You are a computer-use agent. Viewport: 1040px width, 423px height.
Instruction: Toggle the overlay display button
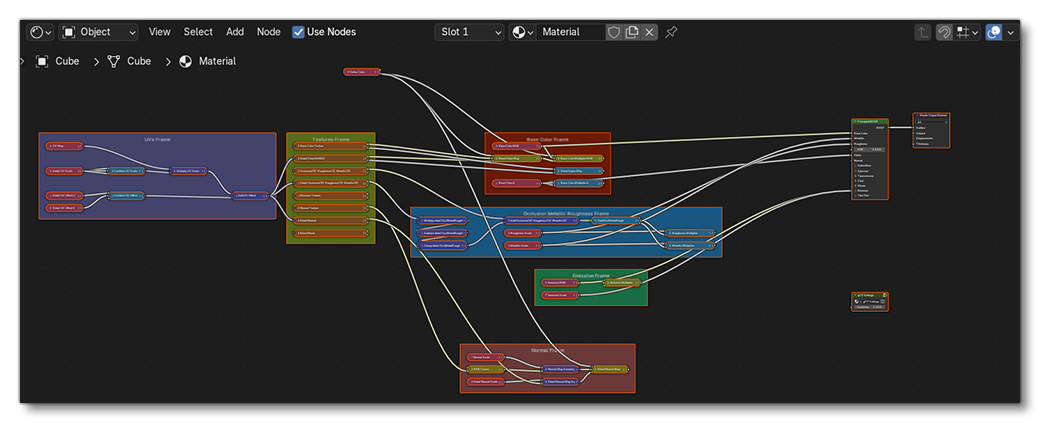click(994, 32)
